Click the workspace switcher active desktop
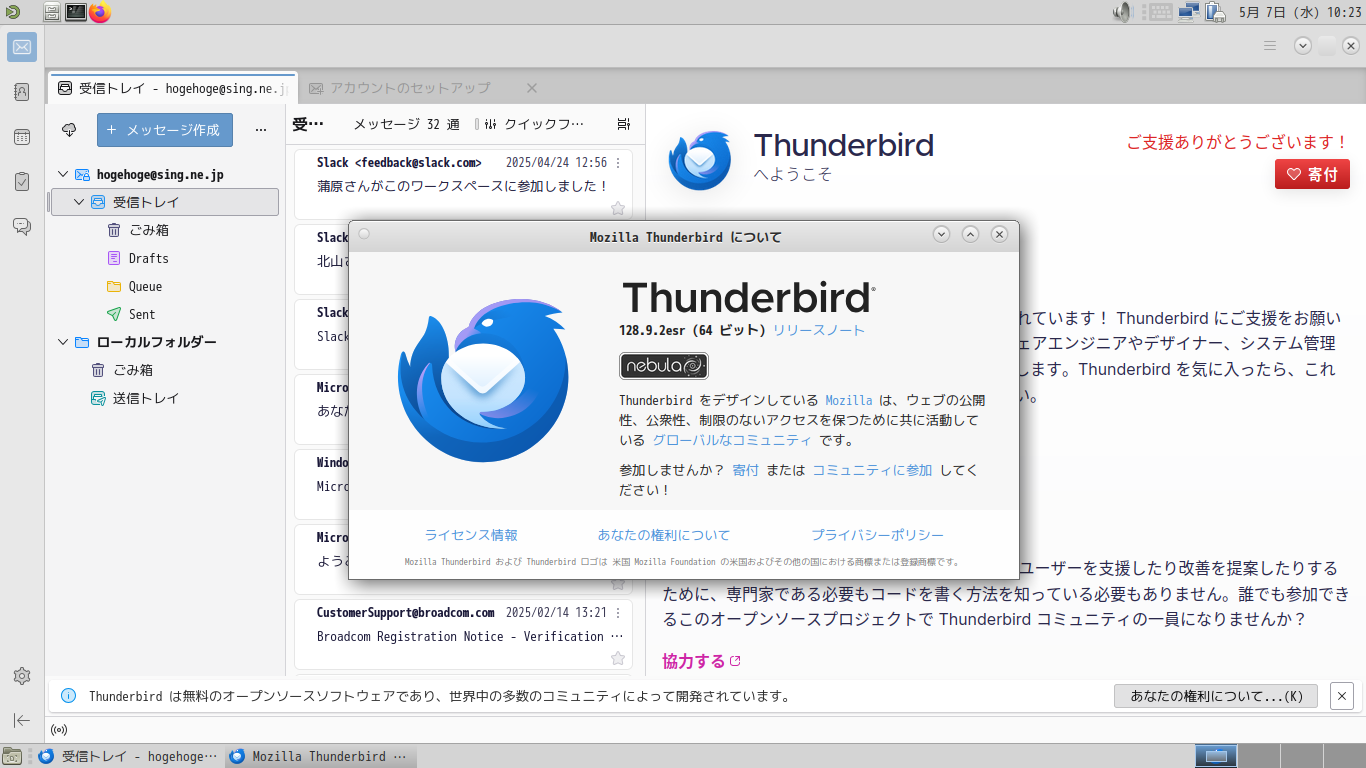1366x768 pixels. [1216, 756]
